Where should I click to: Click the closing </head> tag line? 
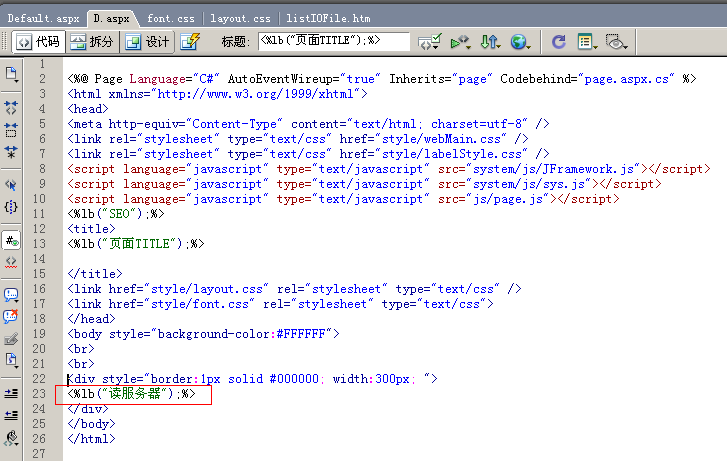pos(91,319)
